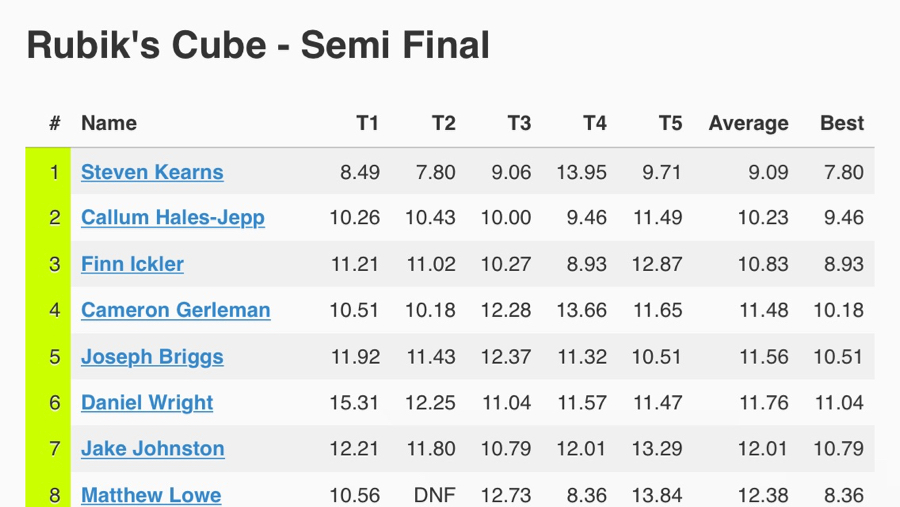Click the # rank column header

click(55, 123)
